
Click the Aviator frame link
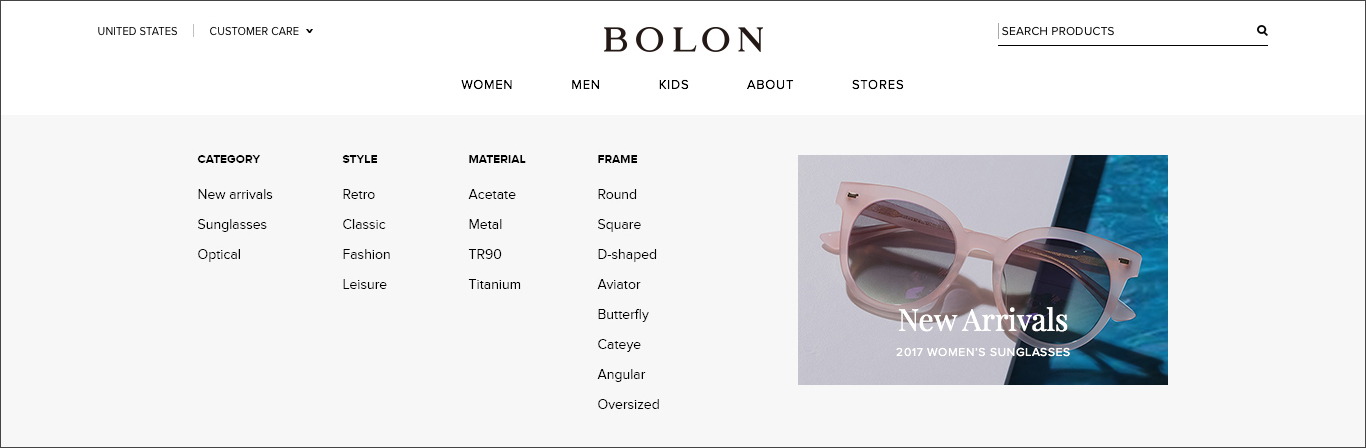(619, 285)
